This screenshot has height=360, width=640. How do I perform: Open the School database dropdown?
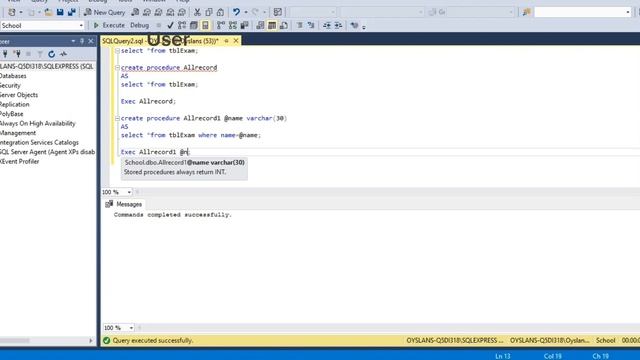(x=81, y=25)
